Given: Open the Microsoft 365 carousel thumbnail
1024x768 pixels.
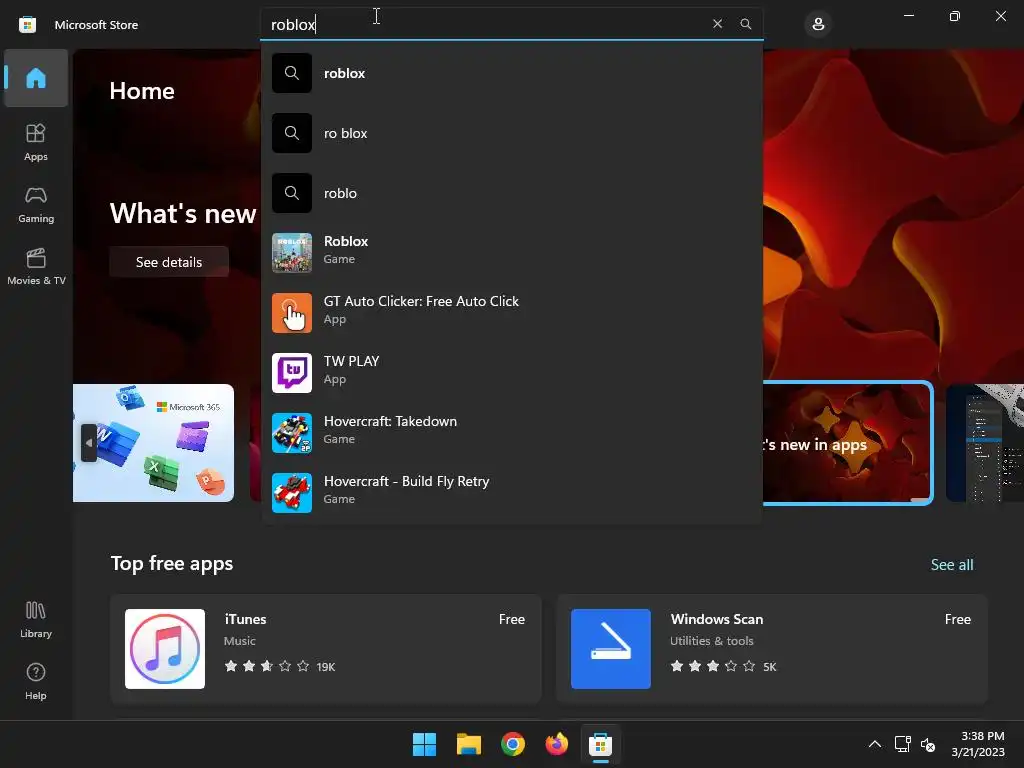Looking at the screenshot, I should (153, 443).
